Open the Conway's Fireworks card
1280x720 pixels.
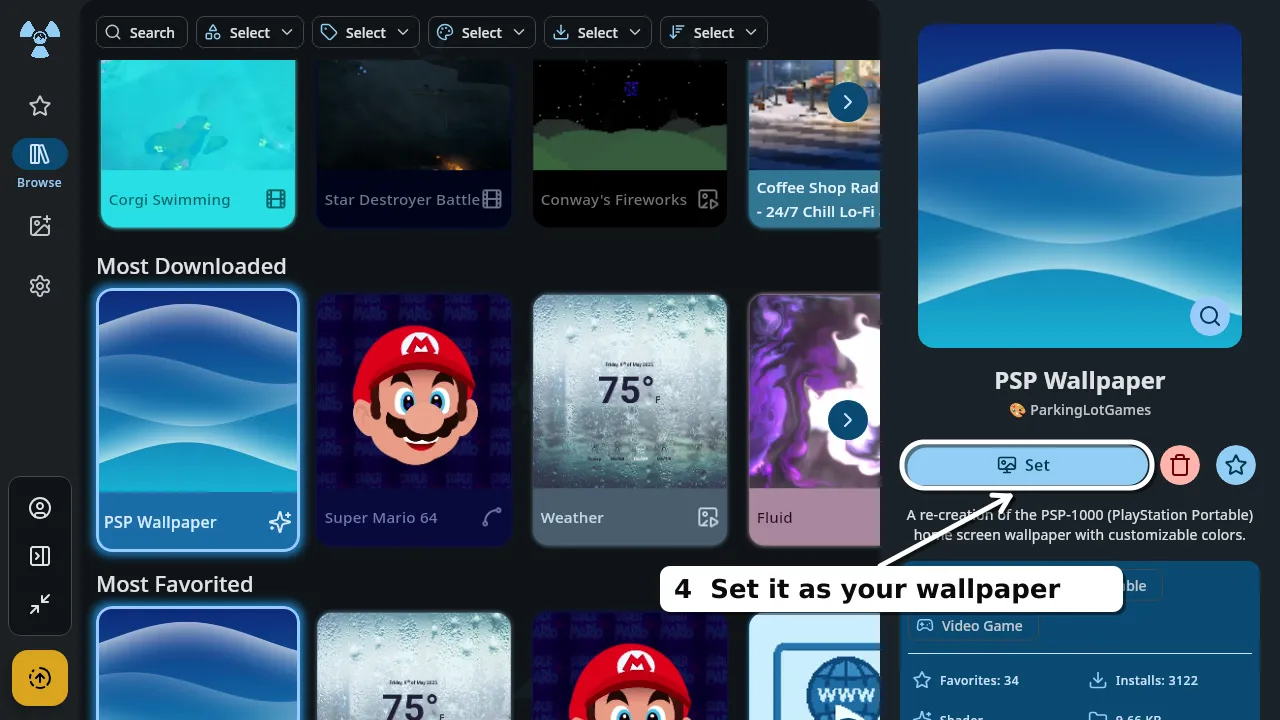pyautogui.click(x=630, y=143)
